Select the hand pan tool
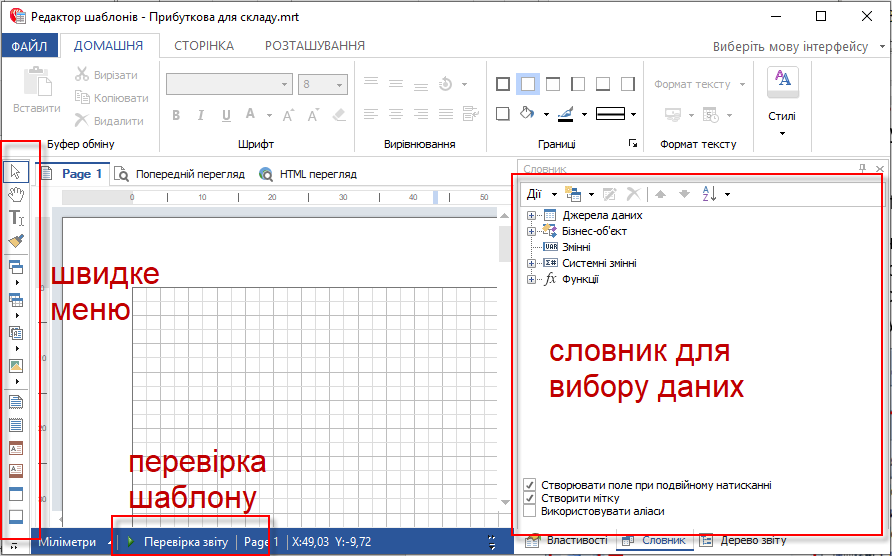892x556 pixels. click(16, 194)
